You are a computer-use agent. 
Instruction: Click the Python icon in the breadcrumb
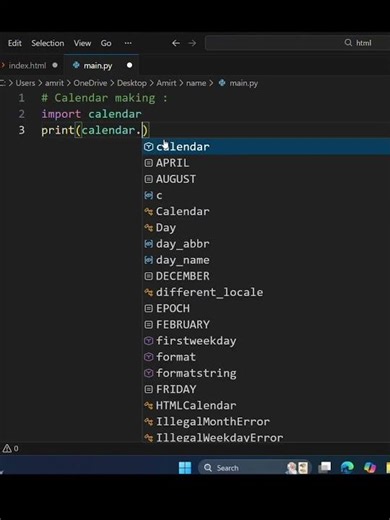tap(222, 83)
